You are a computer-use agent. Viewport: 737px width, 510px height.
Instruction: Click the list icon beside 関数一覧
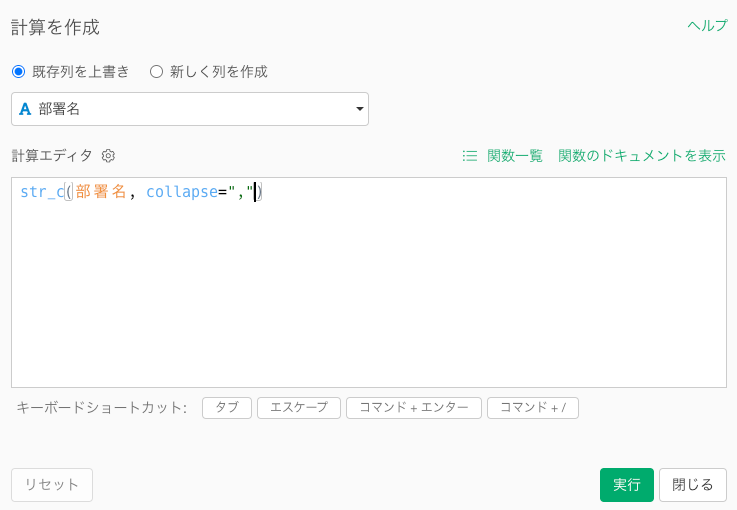pyautogui.click(x=469, y=156)
